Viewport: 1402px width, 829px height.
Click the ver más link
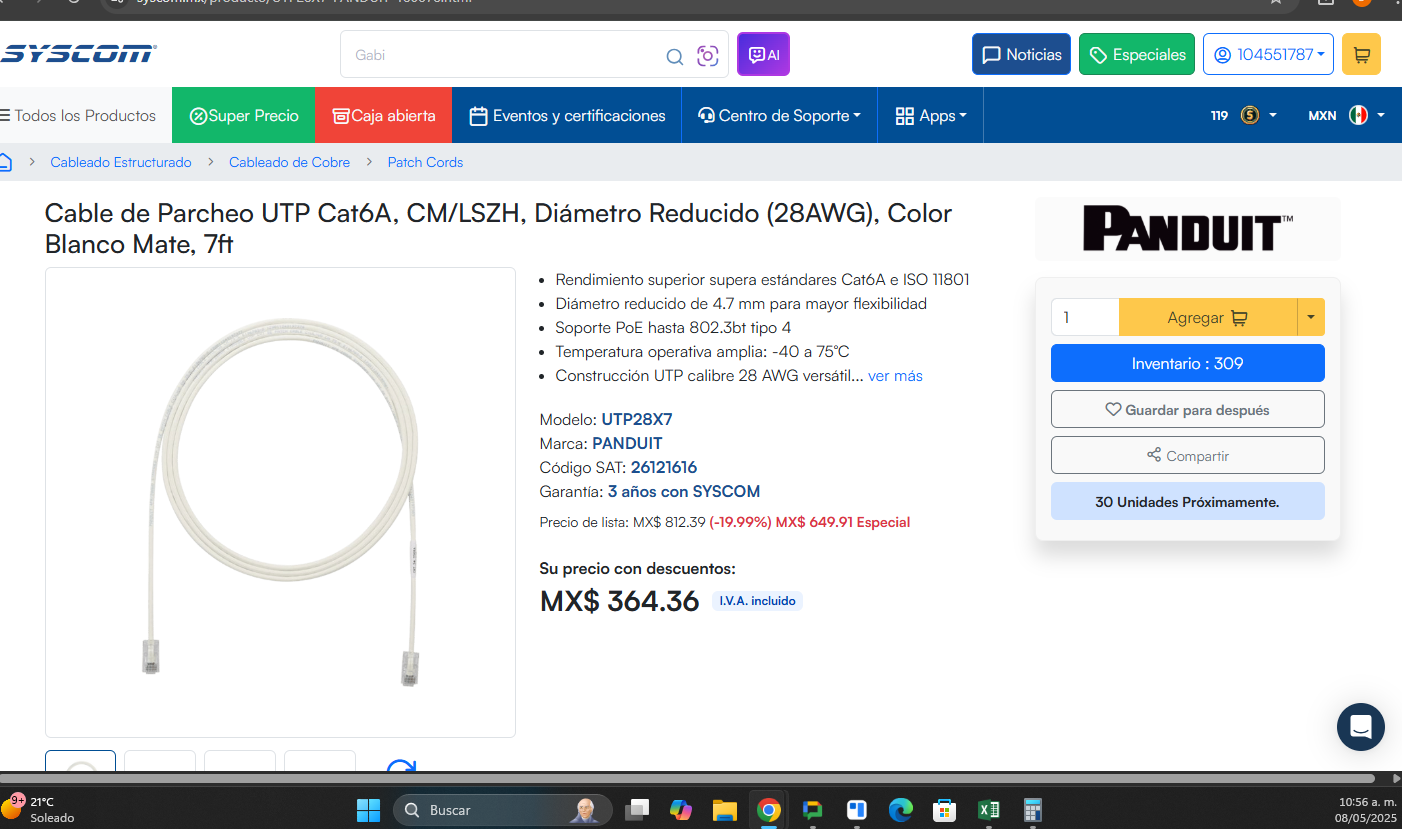pos(895,376)
